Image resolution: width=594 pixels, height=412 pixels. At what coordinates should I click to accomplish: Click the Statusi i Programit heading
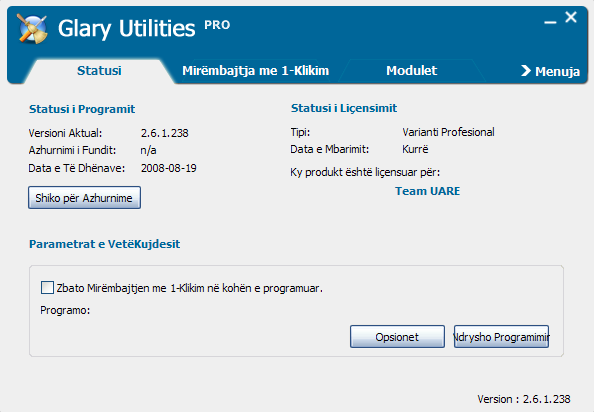pyautogui.click(x=82, y=109)
